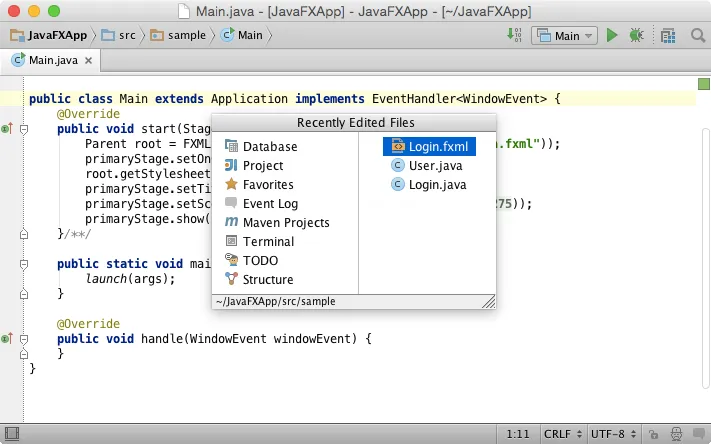Collapse the handle method fold marker
Viewport: 711px width, 444px height.
pos(24,339)
